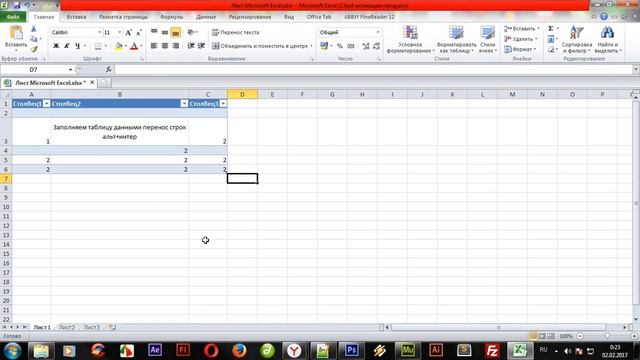The image size is (640, 360).
Task: Open the font size 11 dropdown
Action: (120, 32)
